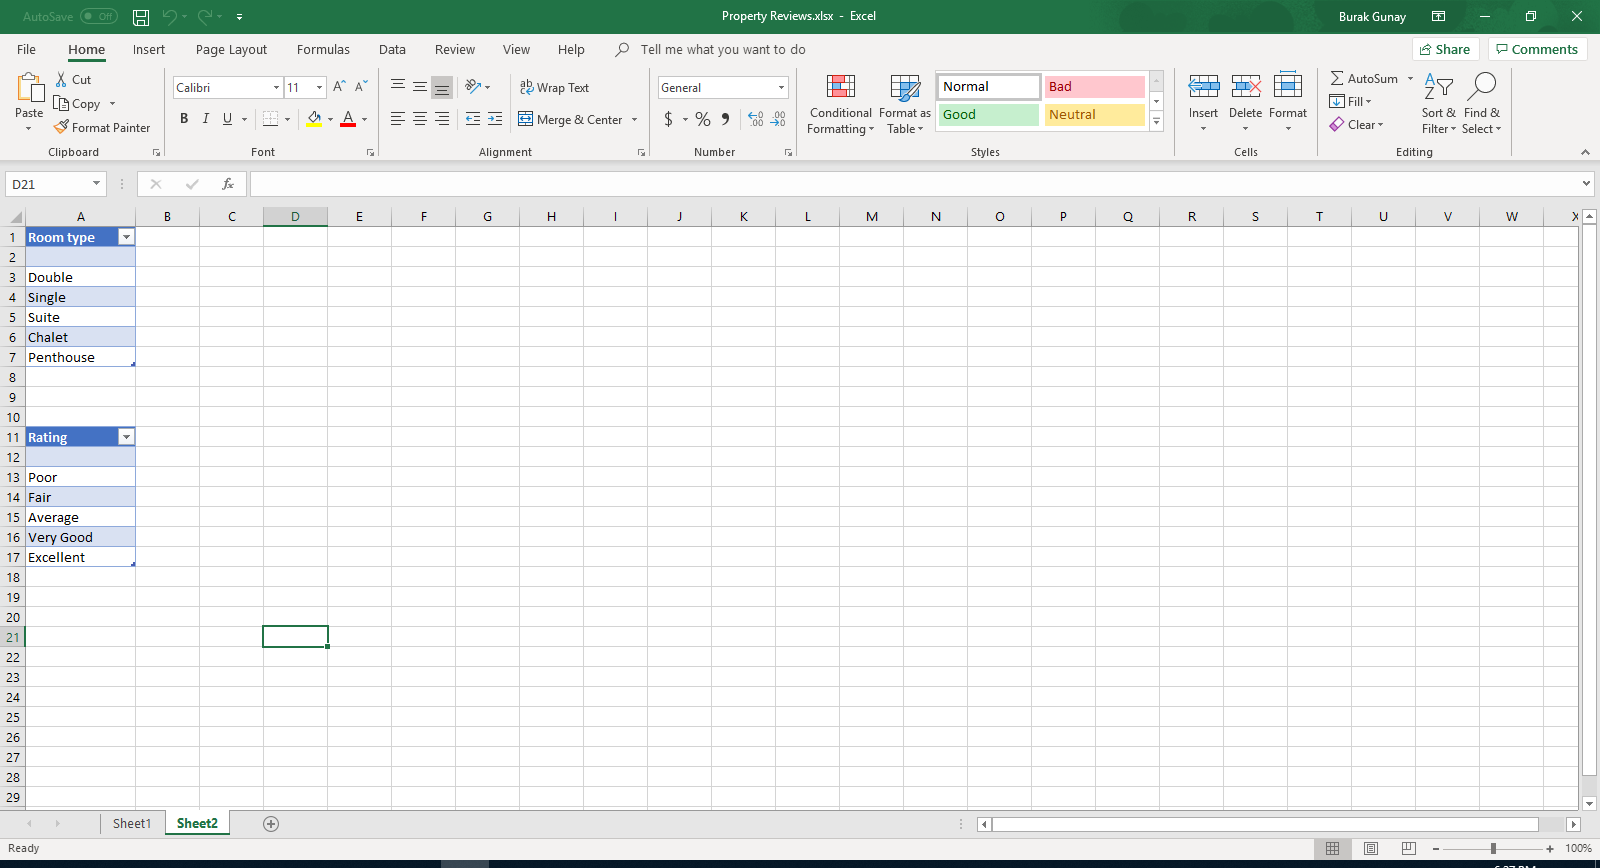This screenshot has width=1600, height=868.
Task: Expand the formula bar
Action: 1586,184
